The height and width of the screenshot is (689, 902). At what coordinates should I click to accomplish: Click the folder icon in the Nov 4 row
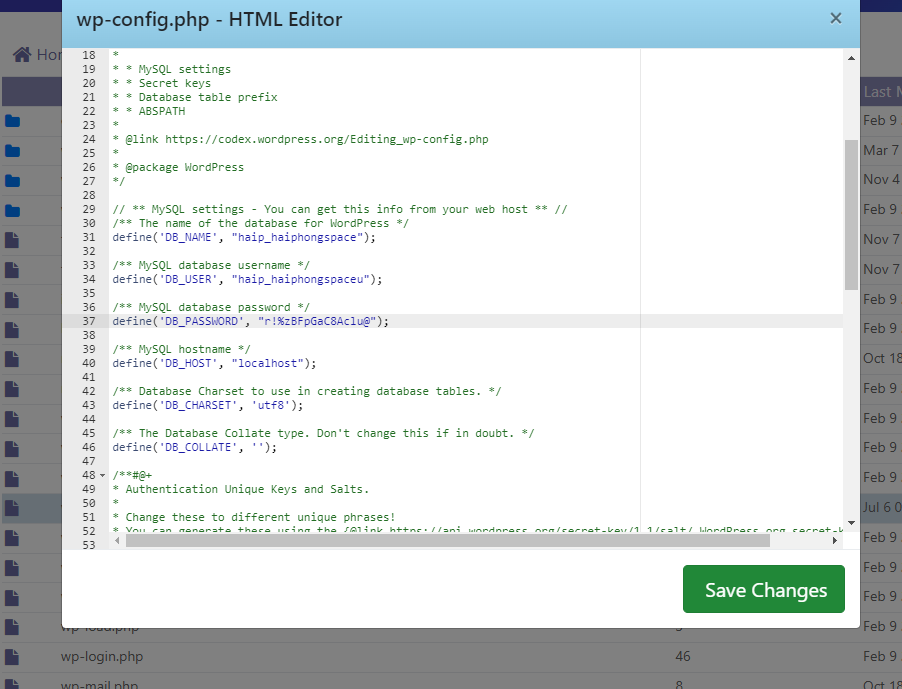coord(13,181)
